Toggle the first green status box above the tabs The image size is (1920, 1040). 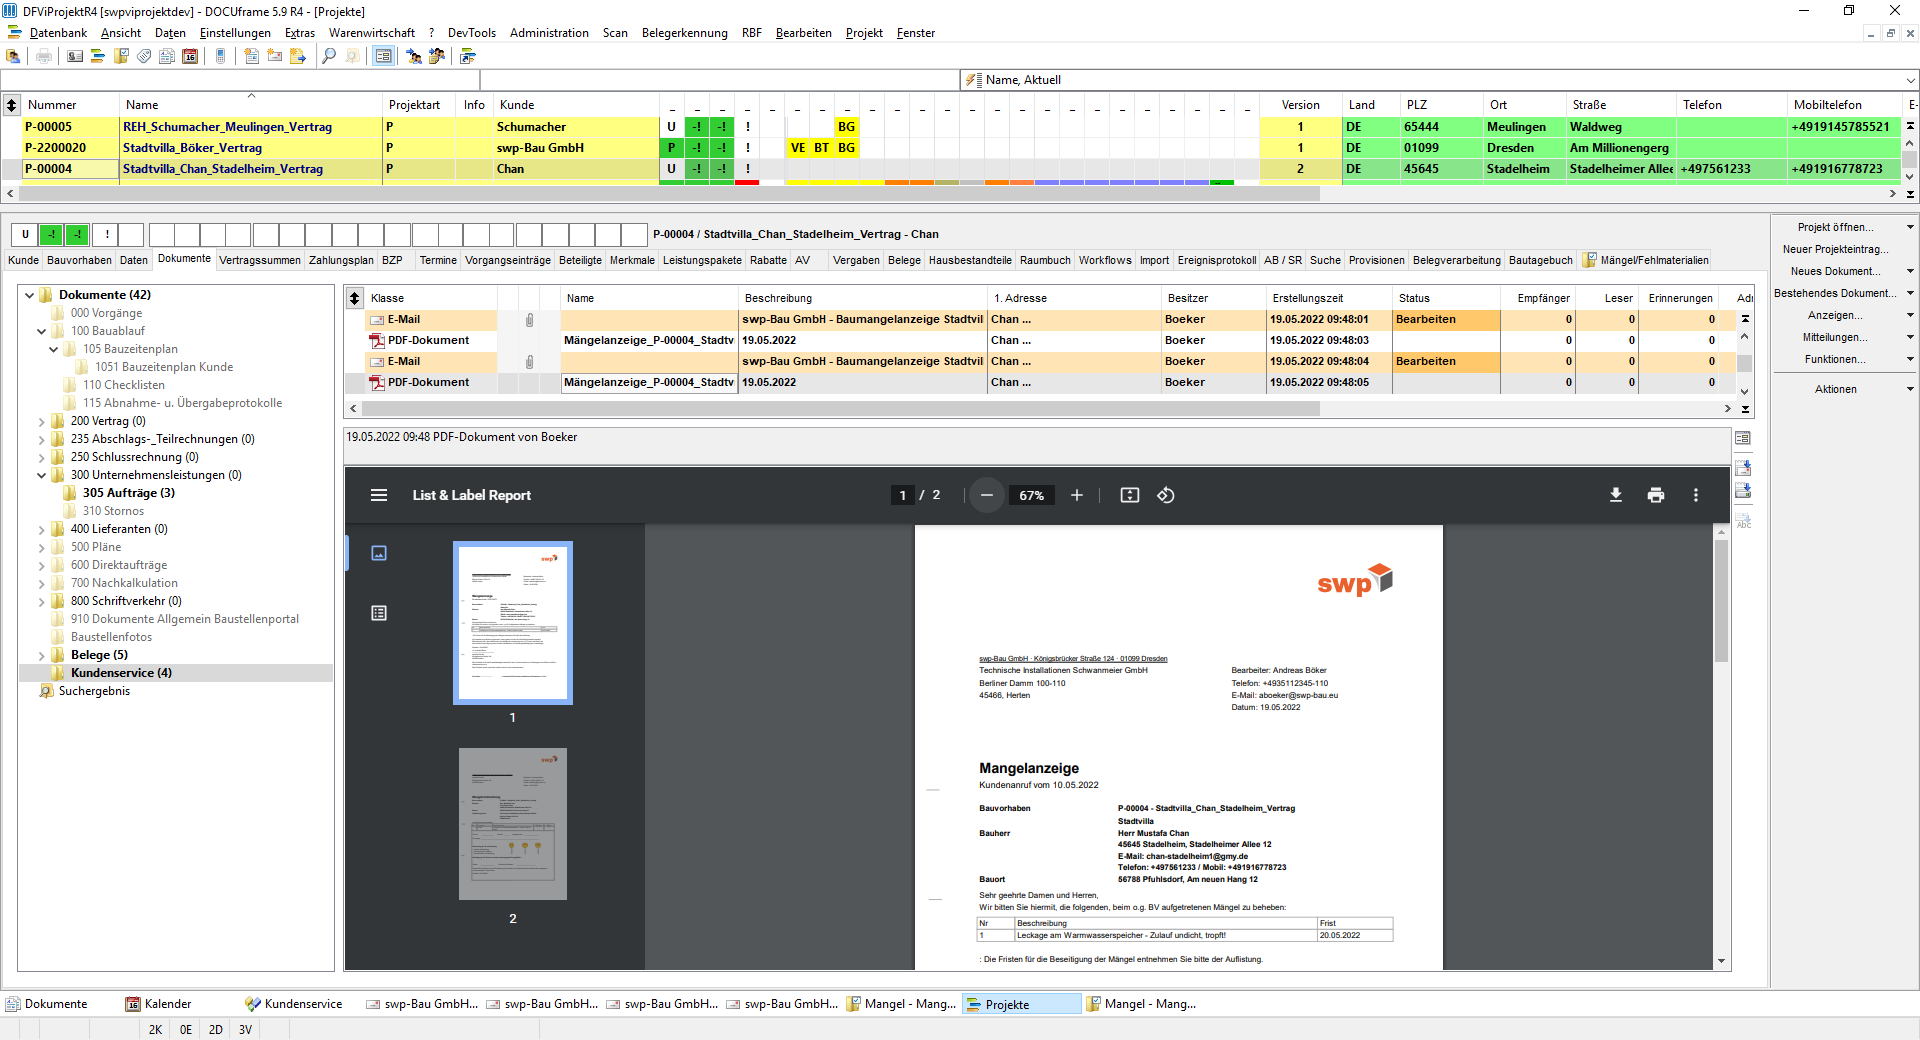coord(51,235)
